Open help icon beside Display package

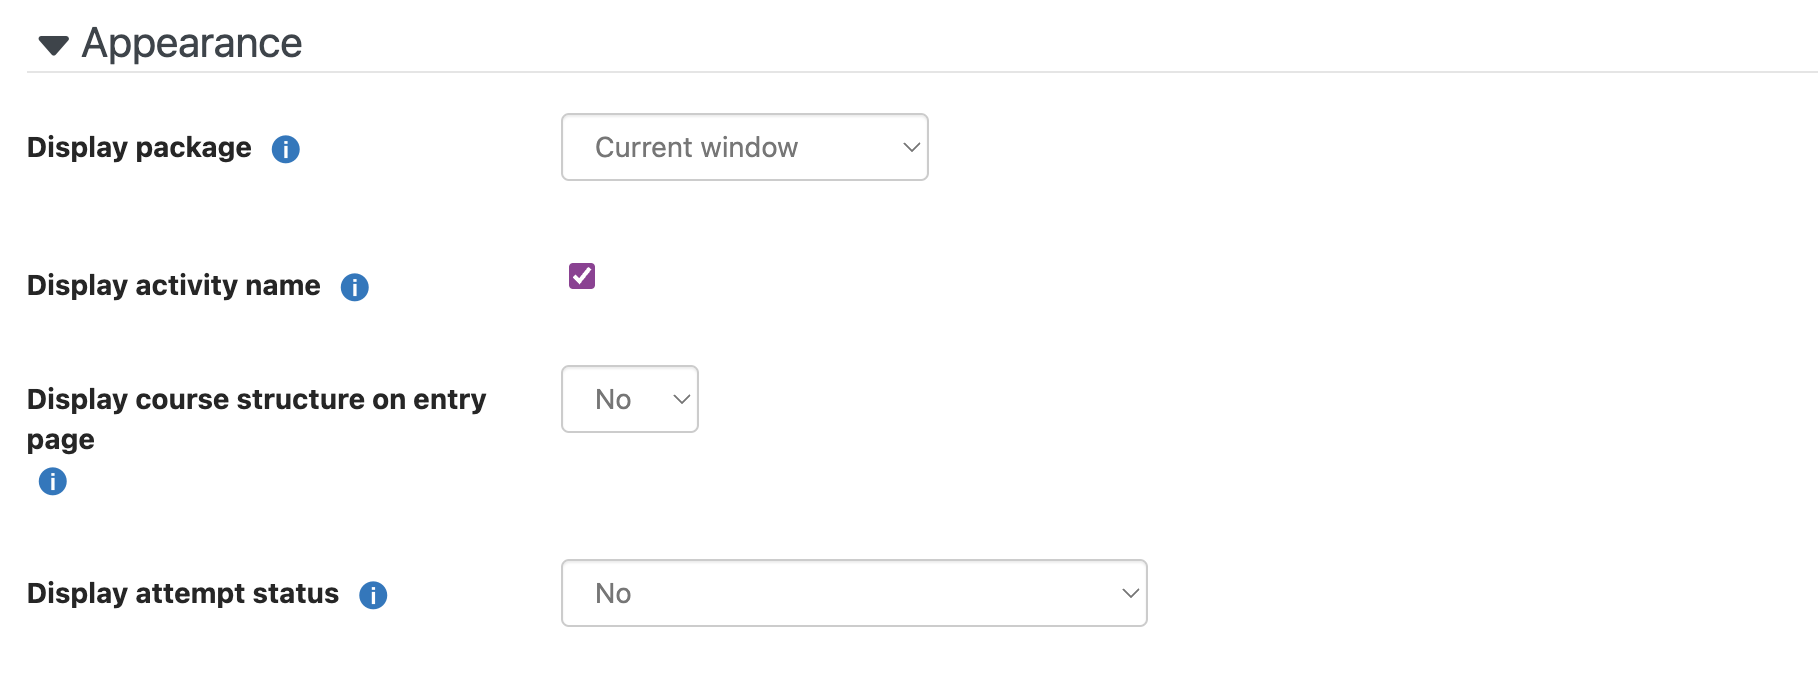[286, 149]
